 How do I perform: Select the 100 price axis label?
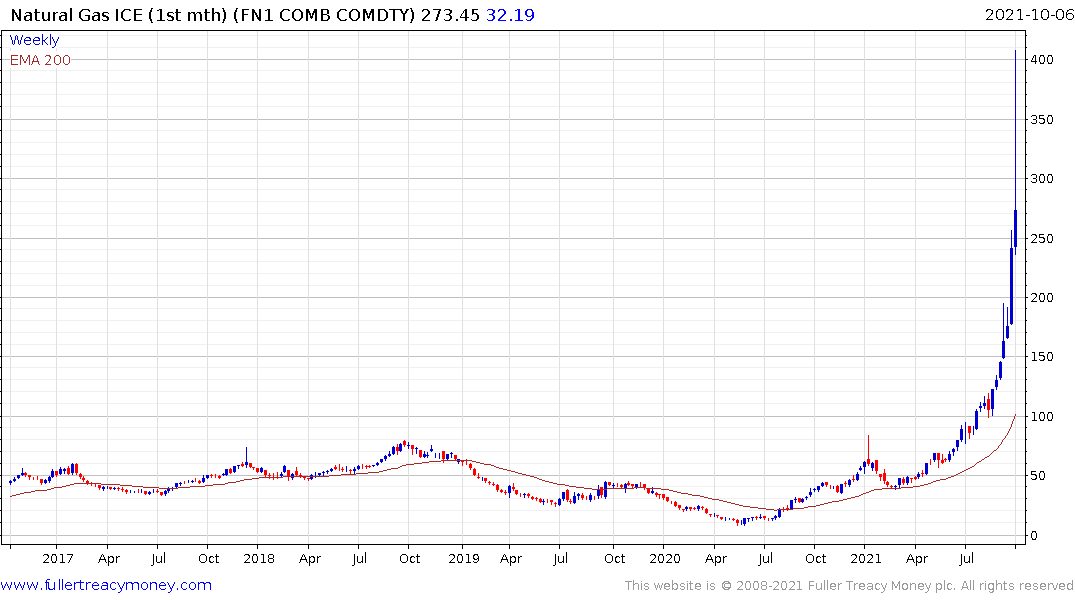(x=1041, y=416)
